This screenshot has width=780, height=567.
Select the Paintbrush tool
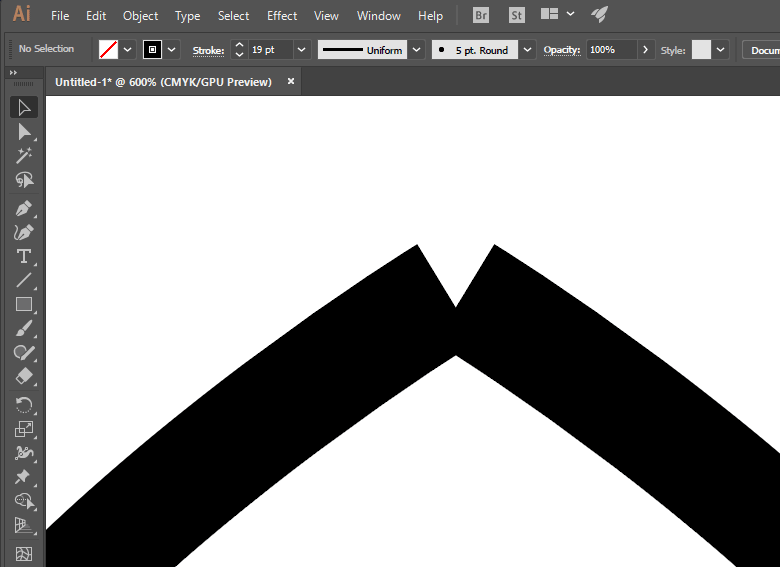click(x=24, y=328)
